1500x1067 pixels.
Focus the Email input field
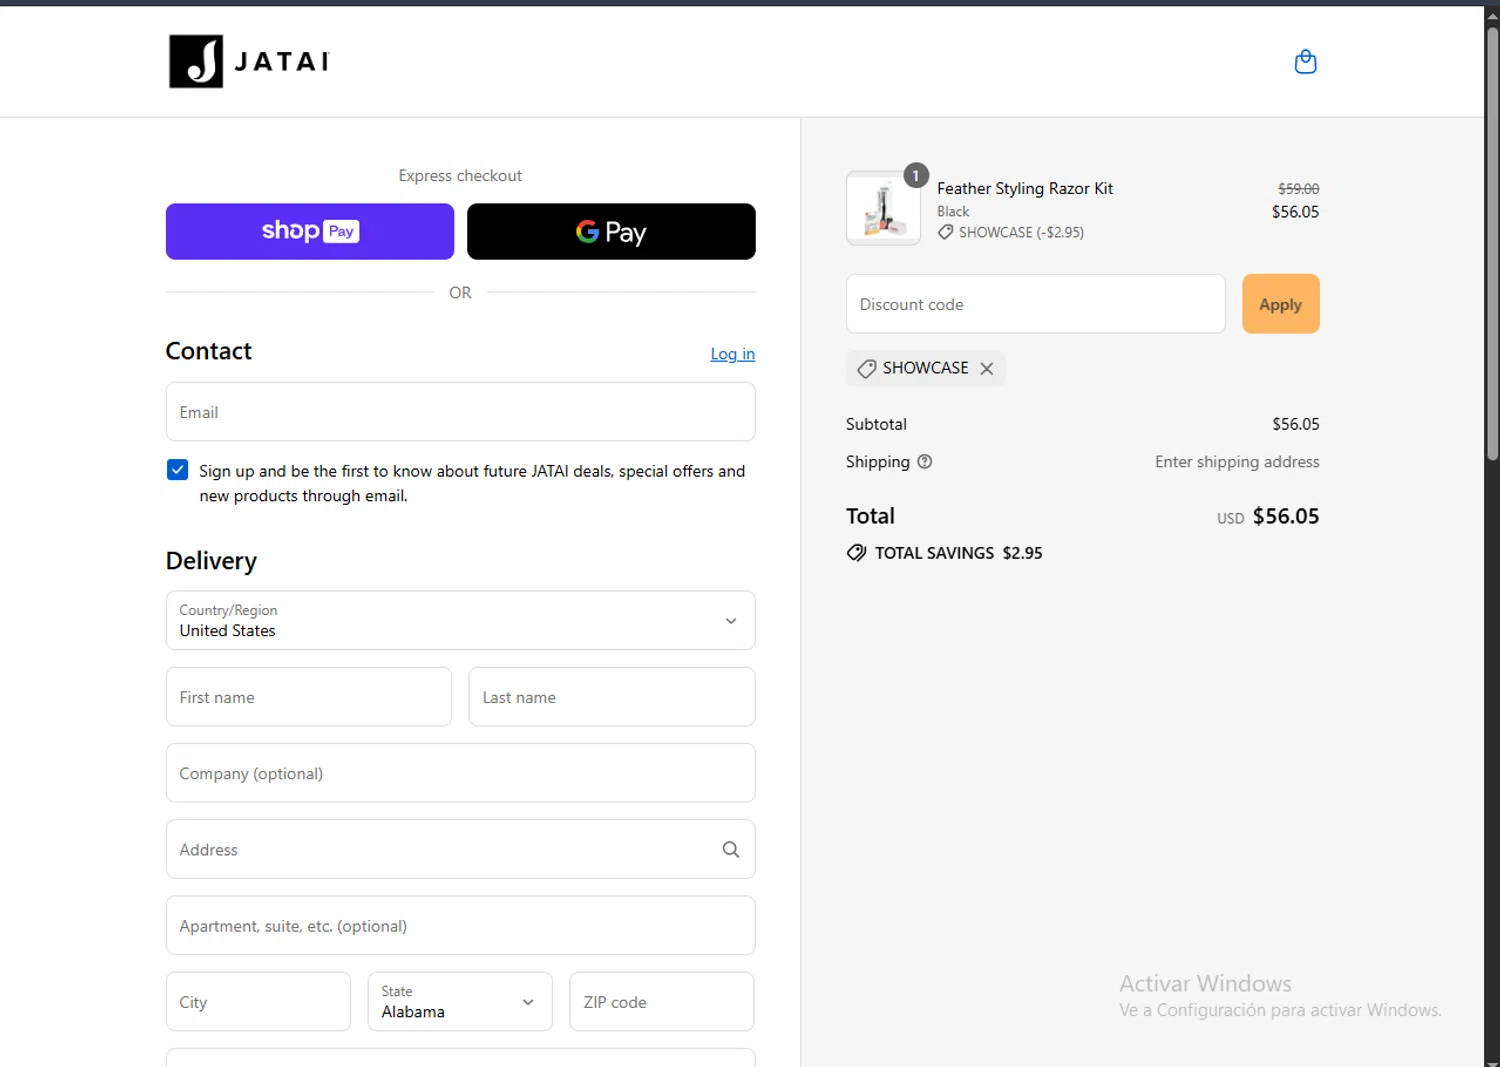point(460,412)
